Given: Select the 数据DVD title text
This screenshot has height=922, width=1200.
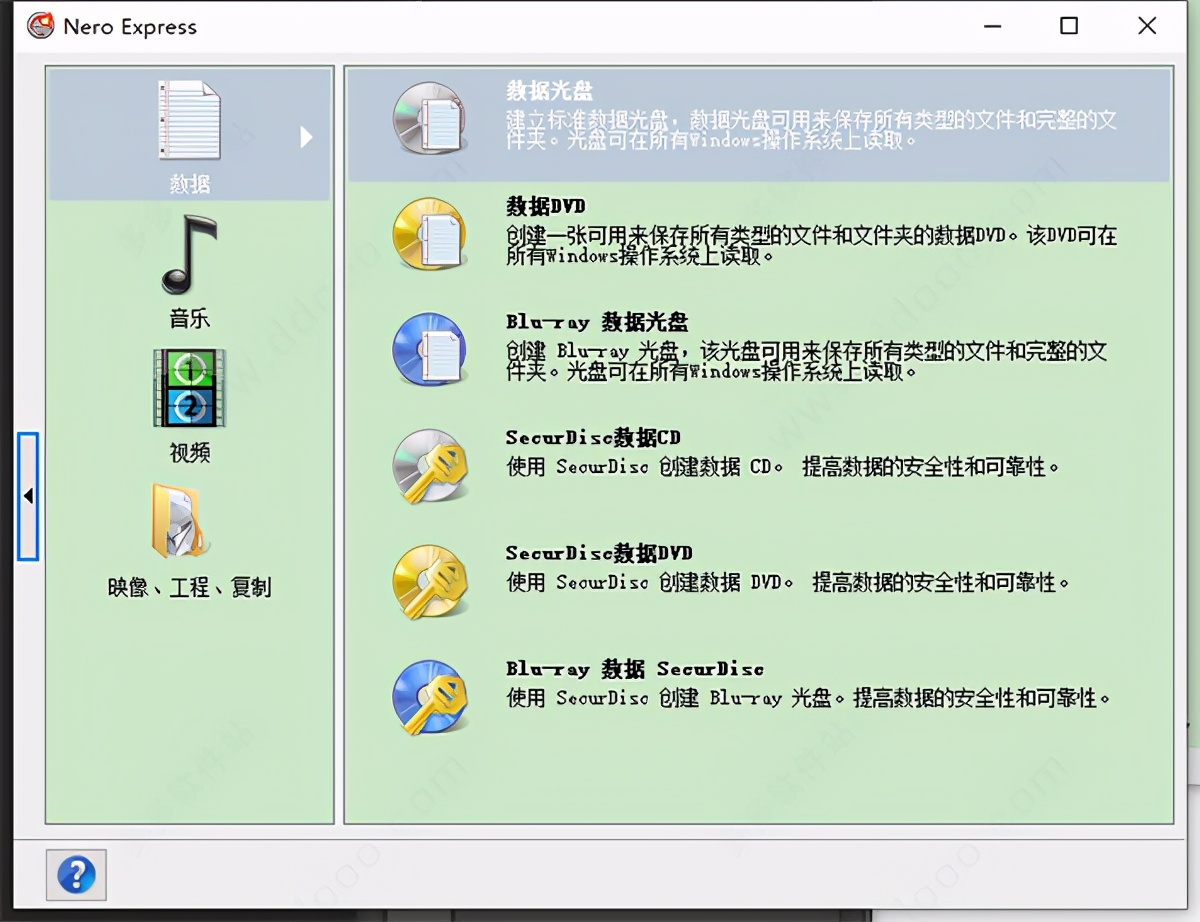Looking at the screenshot, I should [545, 207].
